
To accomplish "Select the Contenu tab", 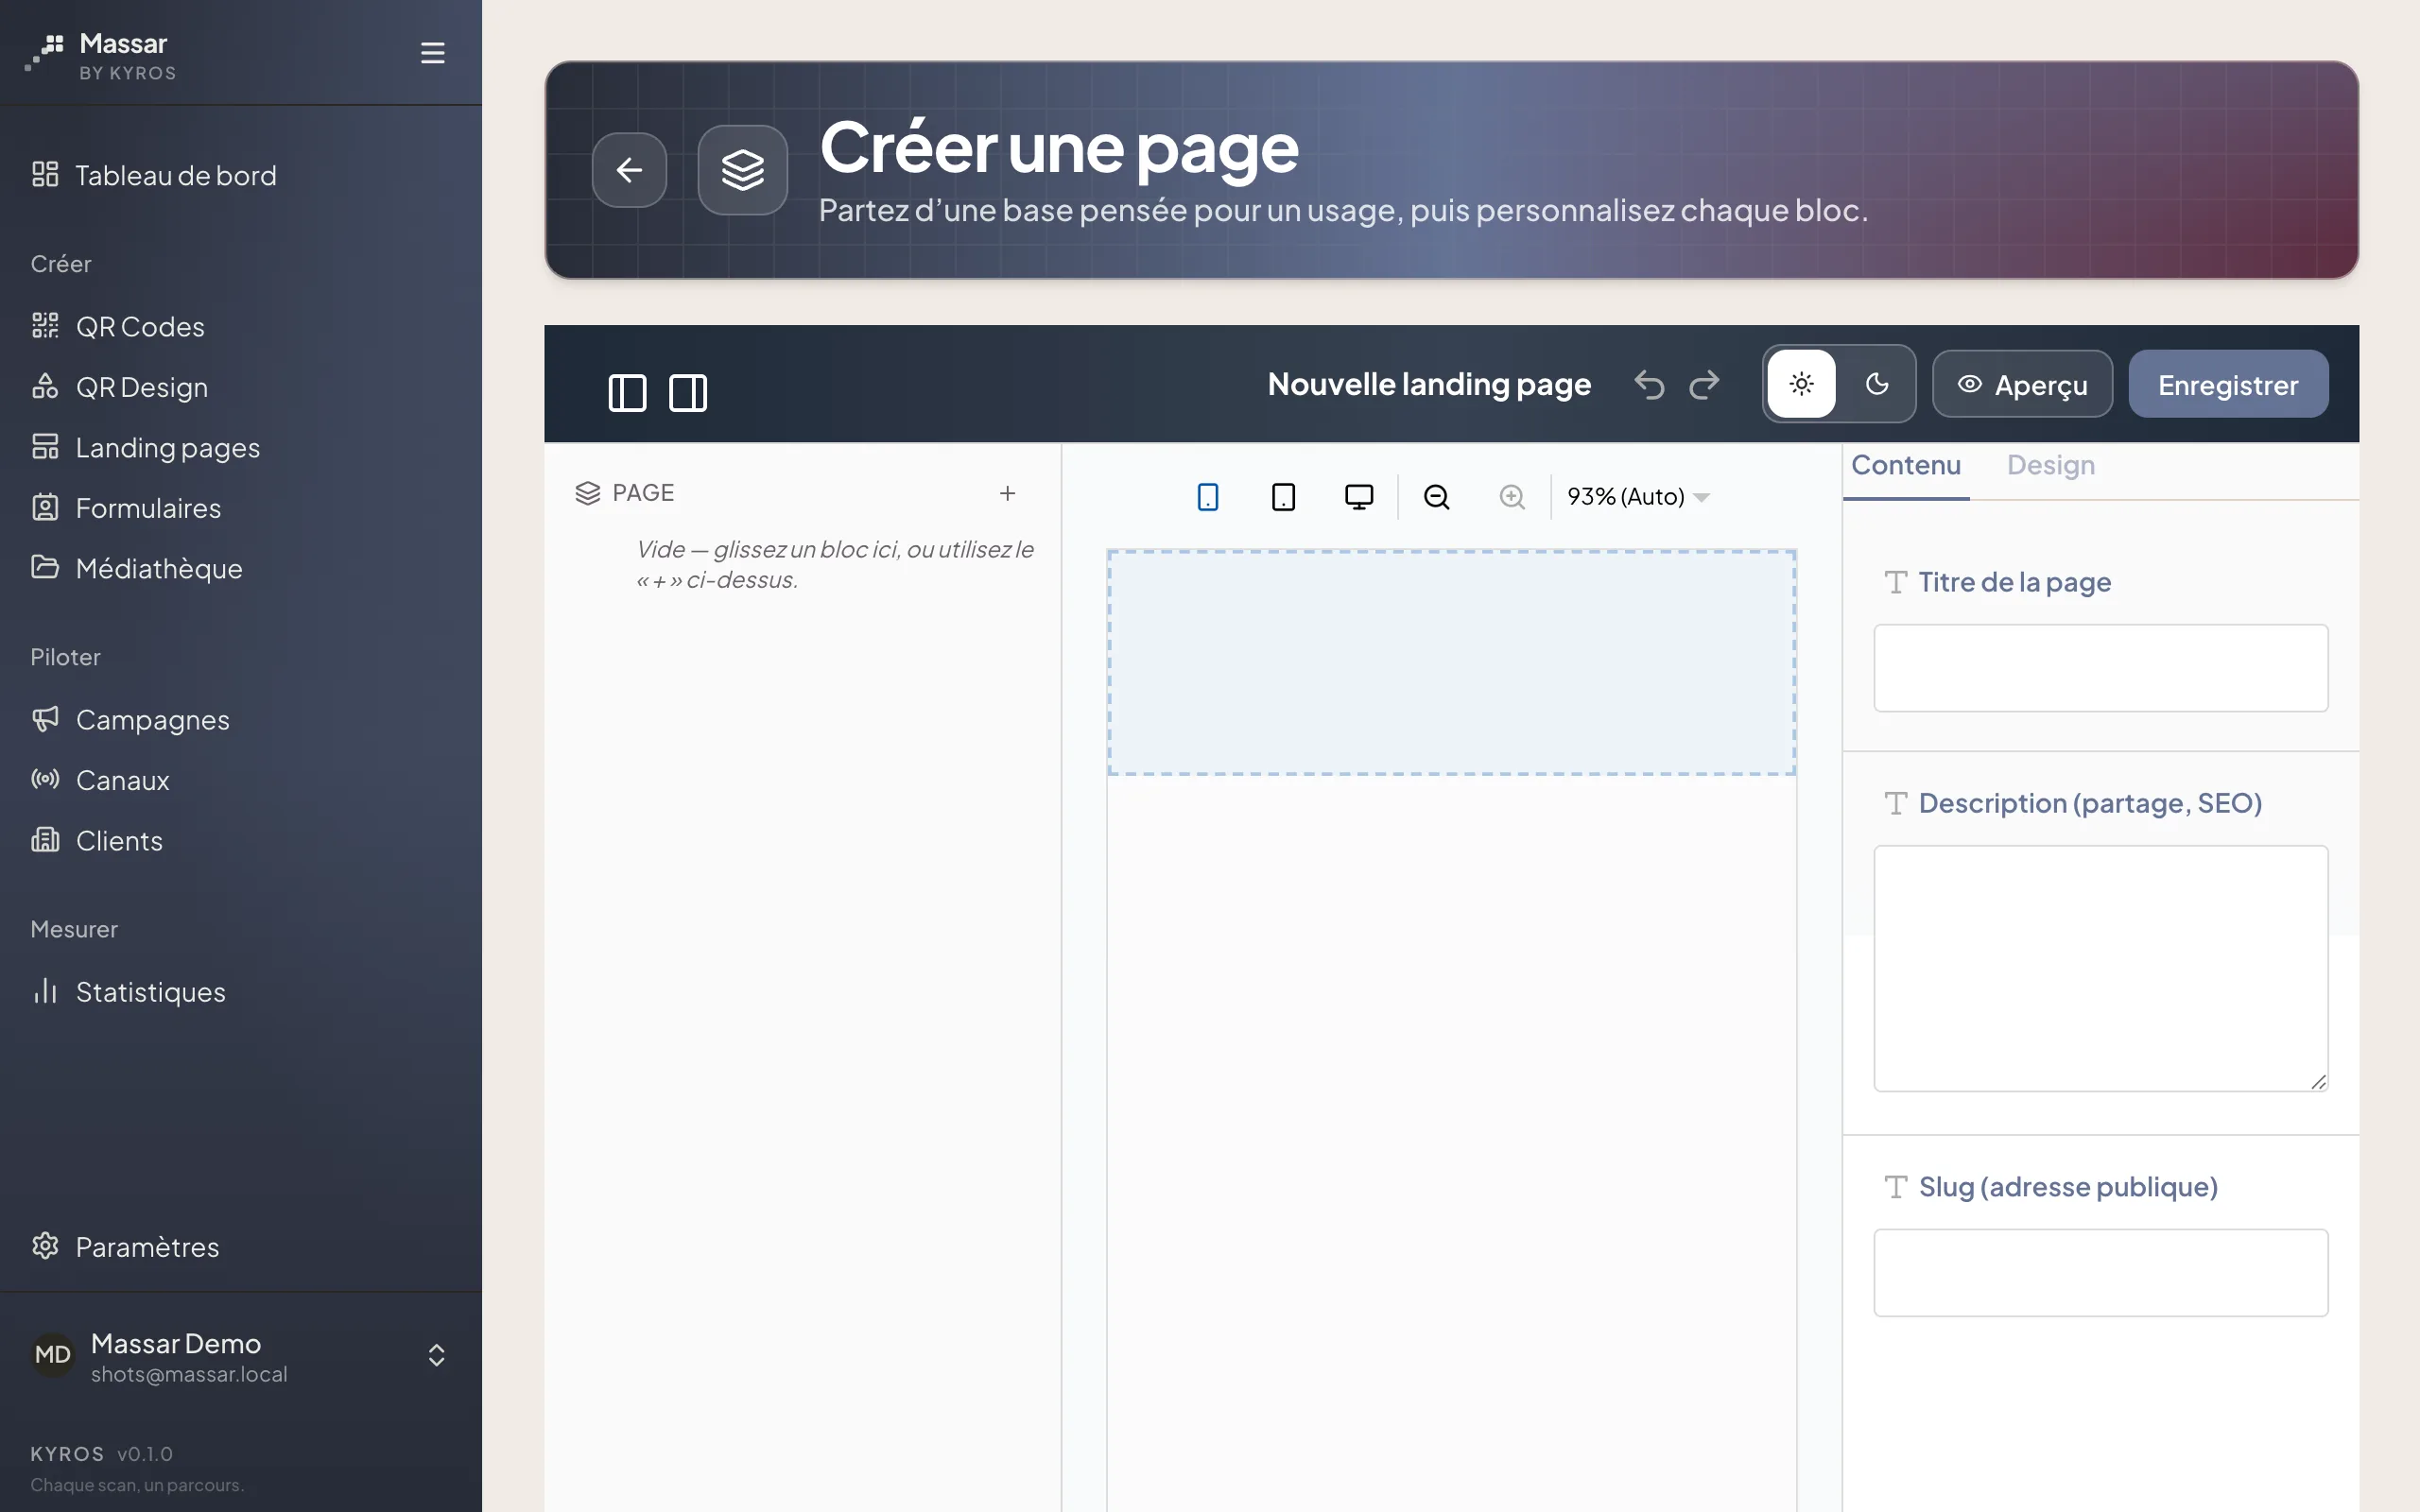I will 1905,466.
